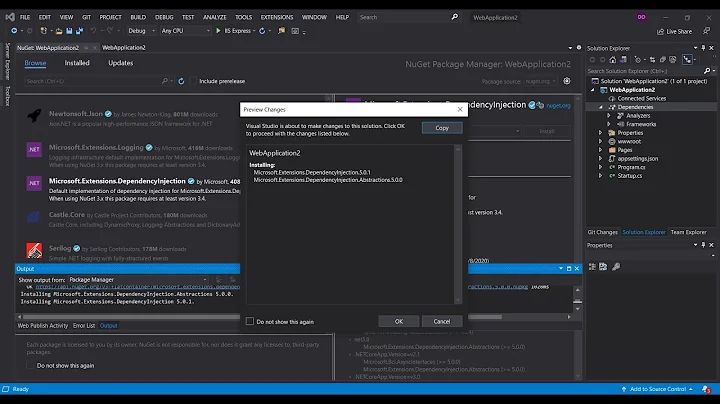This screenshot has height=404, width=720.
Task: Click Add to Source Control in status bar
Action: pos(658,389)
